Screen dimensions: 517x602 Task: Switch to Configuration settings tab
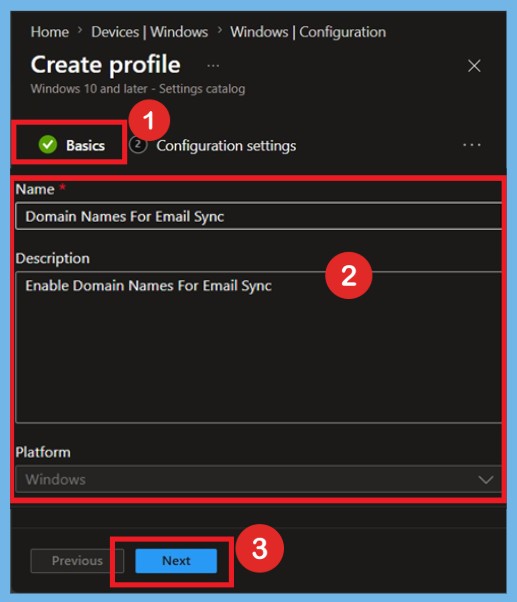point(213,146)
